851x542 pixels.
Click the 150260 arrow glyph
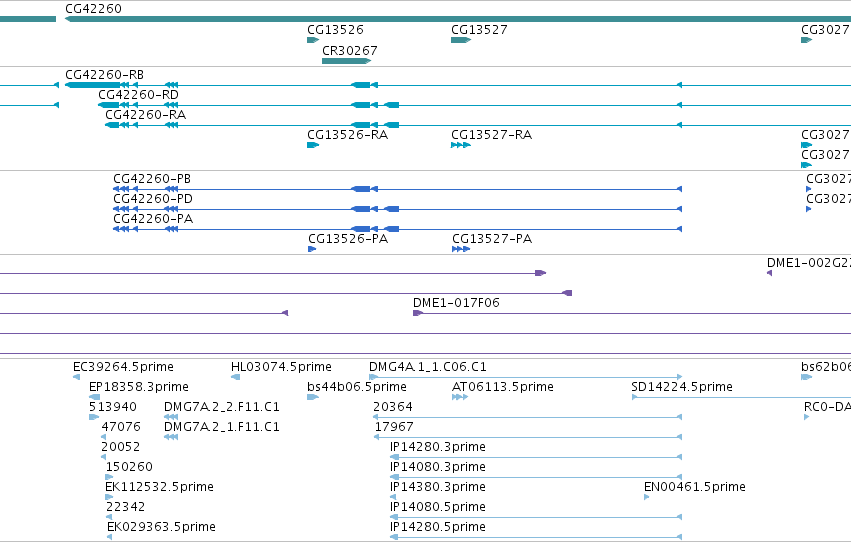click(109, 477)
